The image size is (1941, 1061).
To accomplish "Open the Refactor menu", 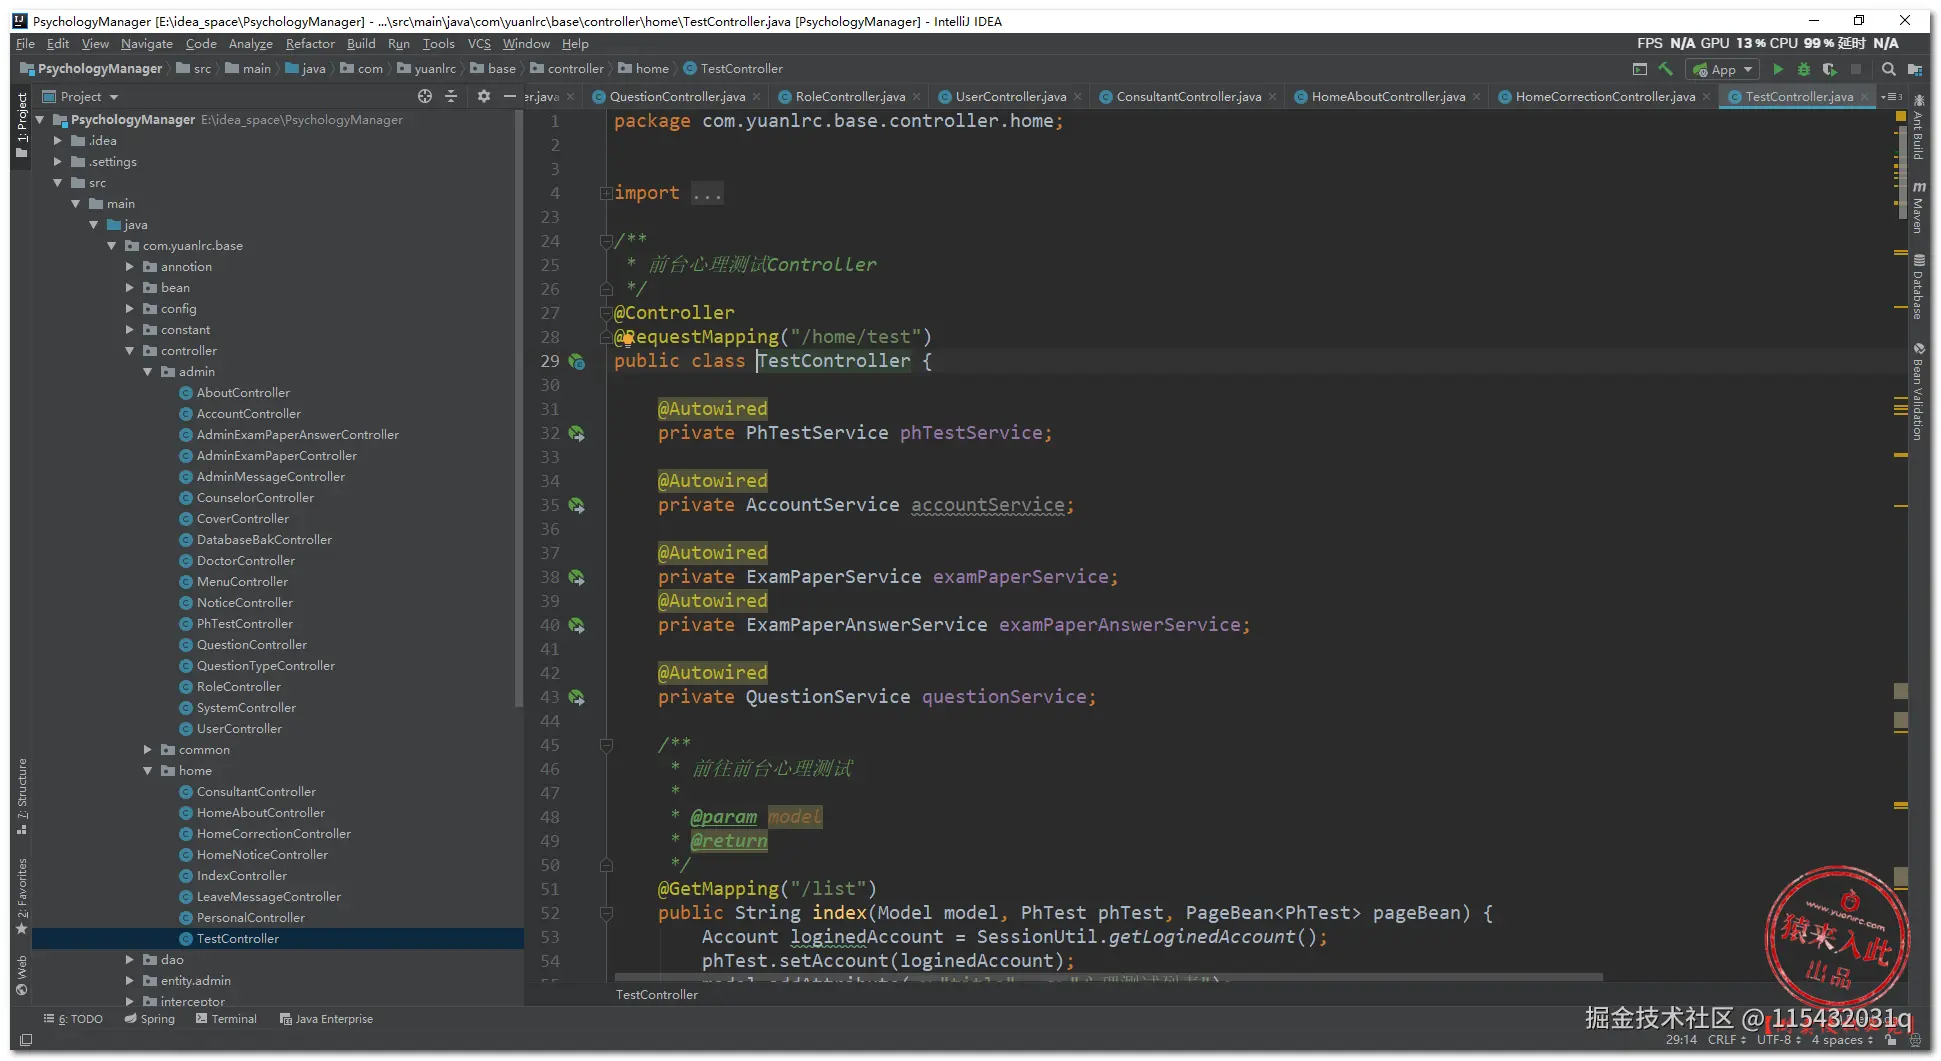I will coord(310,44).
